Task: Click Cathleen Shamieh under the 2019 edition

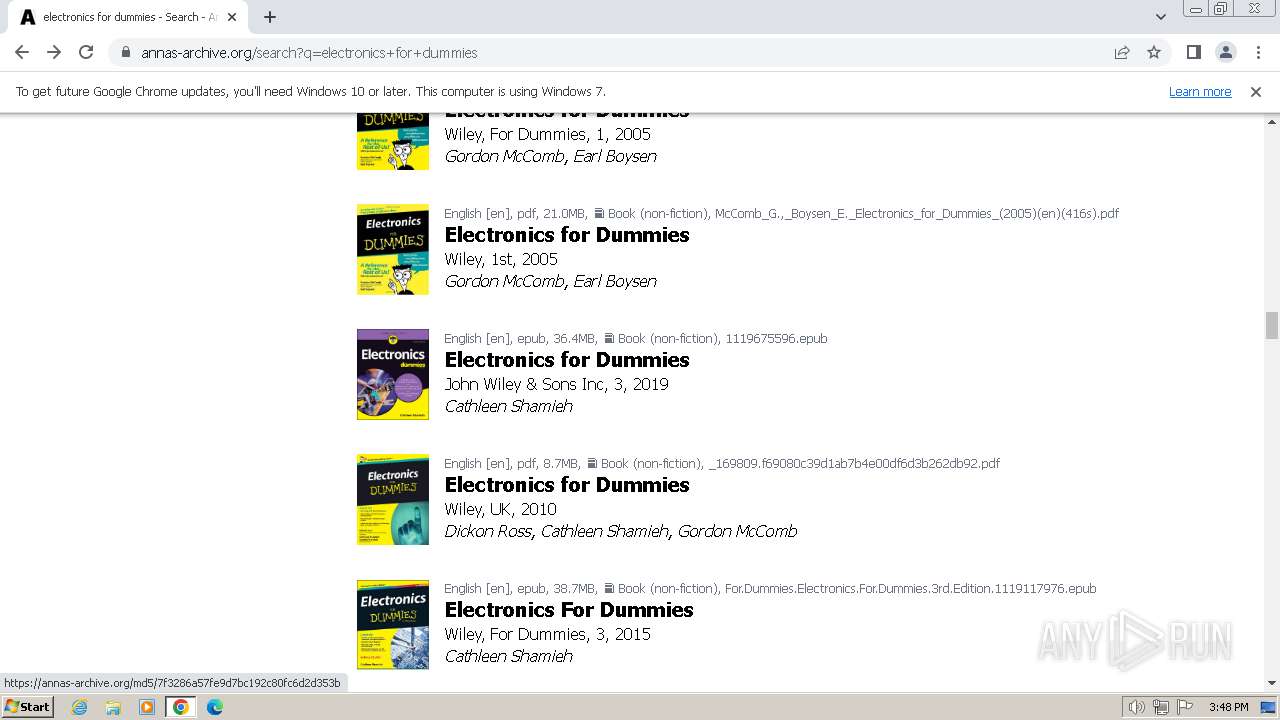Action: [508, 406]
